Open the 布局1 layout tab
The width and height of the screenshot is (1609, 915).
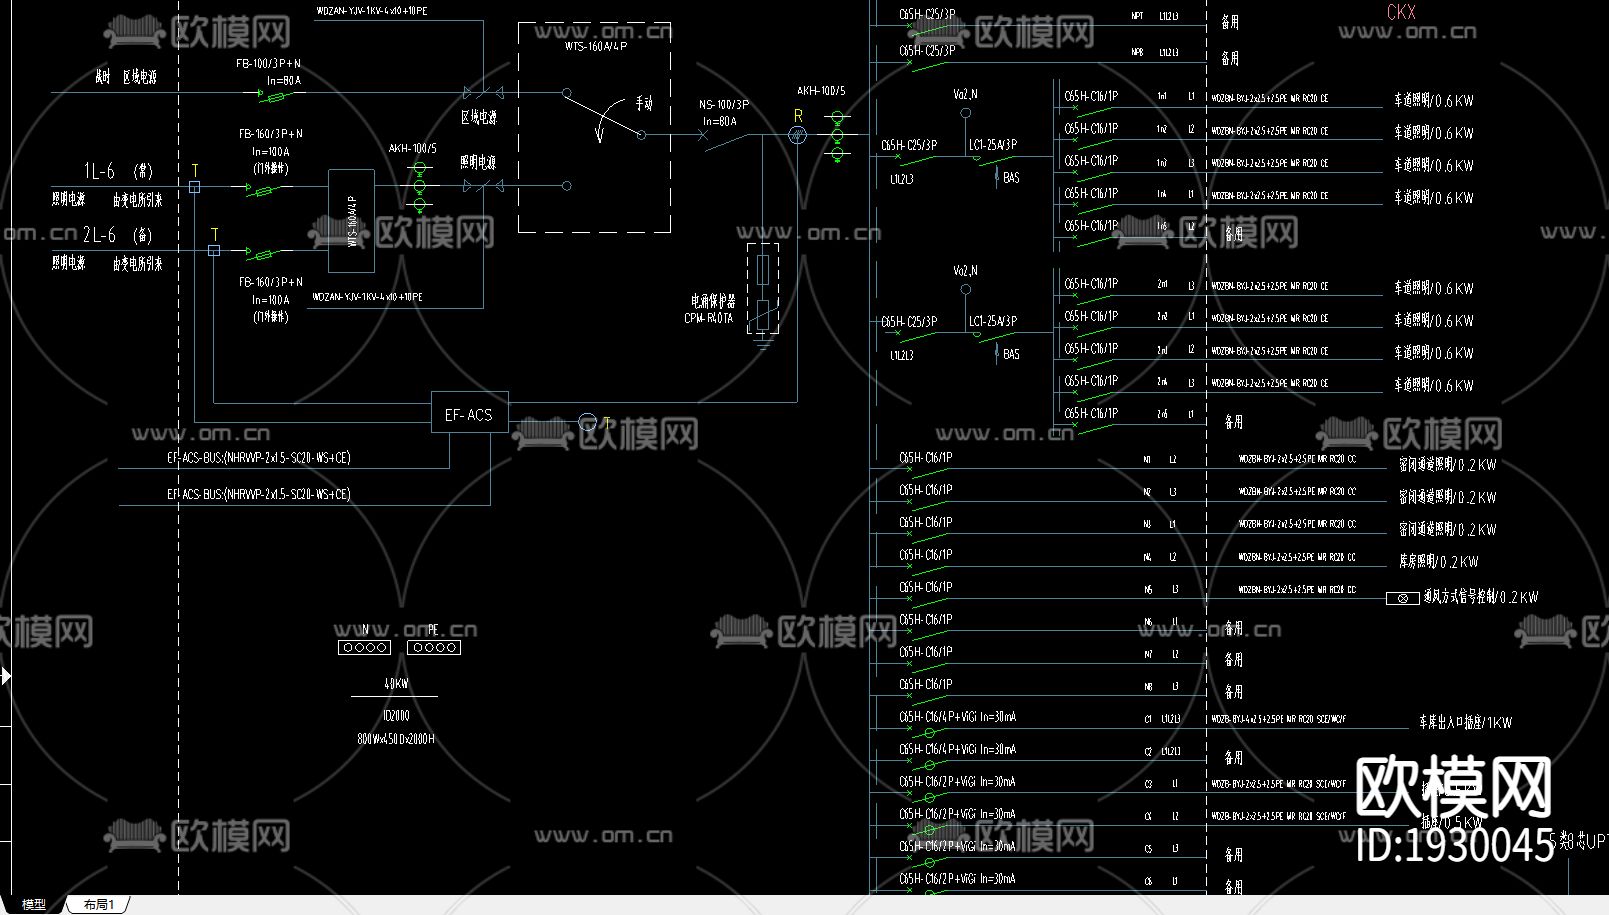tap(99, 904)
